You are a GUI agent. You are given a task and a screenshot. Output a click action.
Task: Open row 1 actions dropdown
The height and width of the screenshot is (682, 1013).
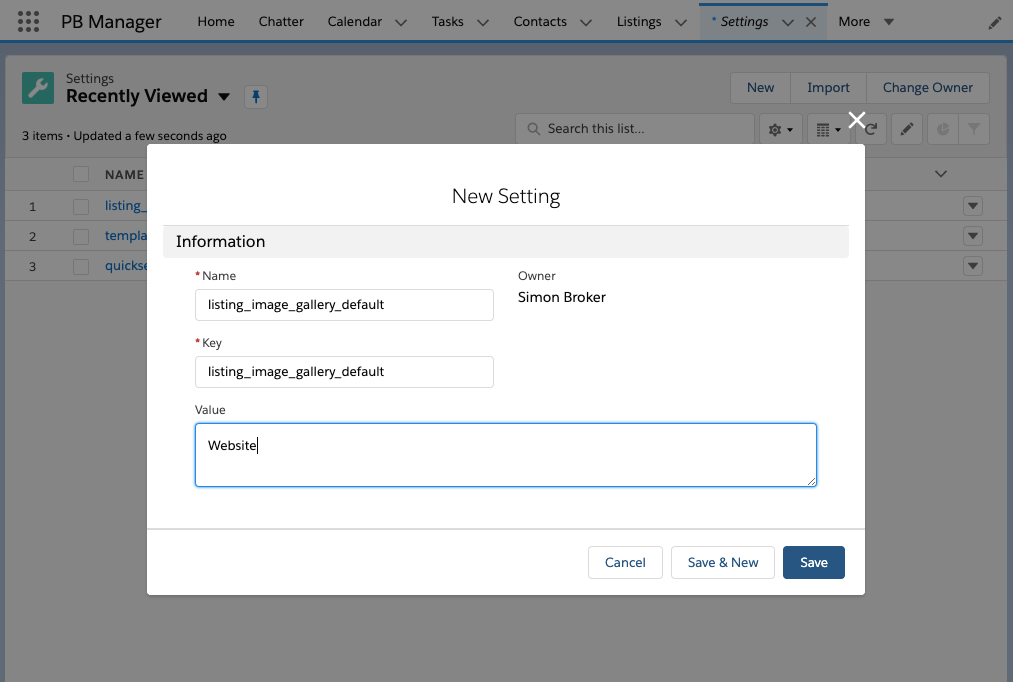[x=973, y=206]
